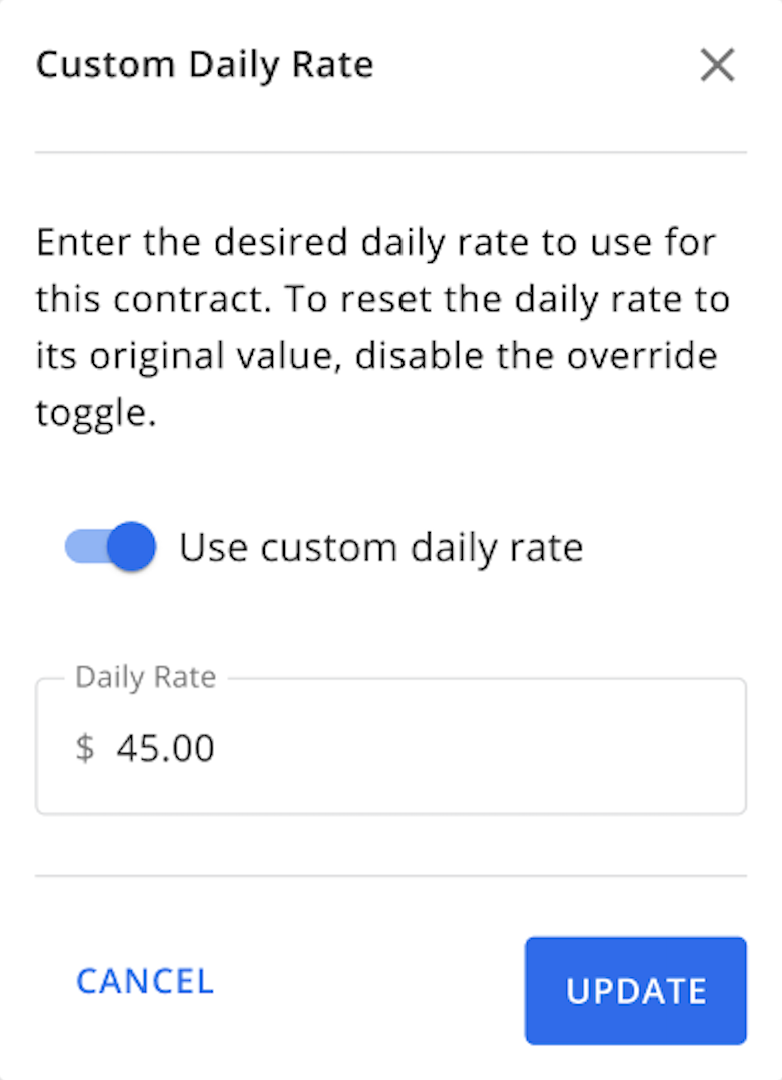Click the "Custom Daily Rate" dialog title
782x1080 pixels.
(x=204, y=66)
